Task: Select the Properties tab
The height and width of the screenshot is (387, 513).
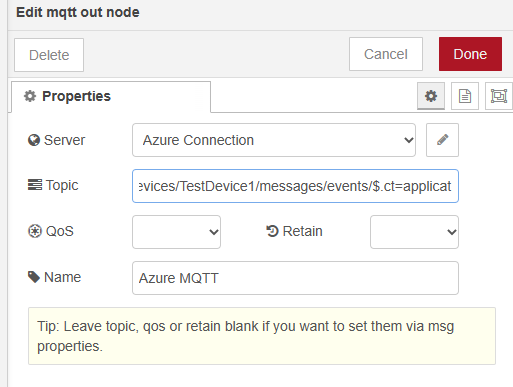Action: tap(111, 97)
